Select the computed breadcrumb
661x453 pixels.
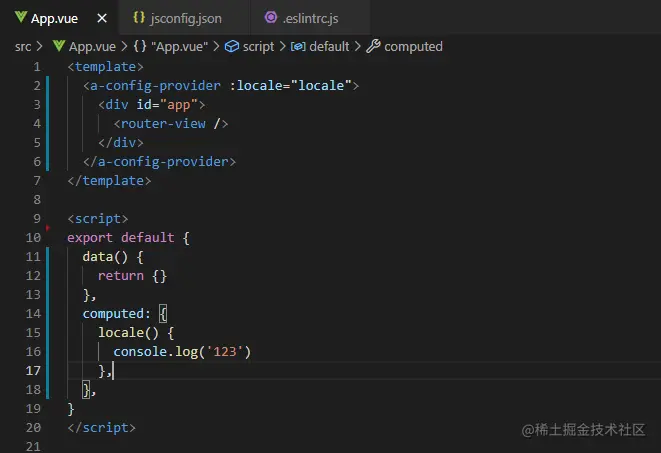coord(414,46)
